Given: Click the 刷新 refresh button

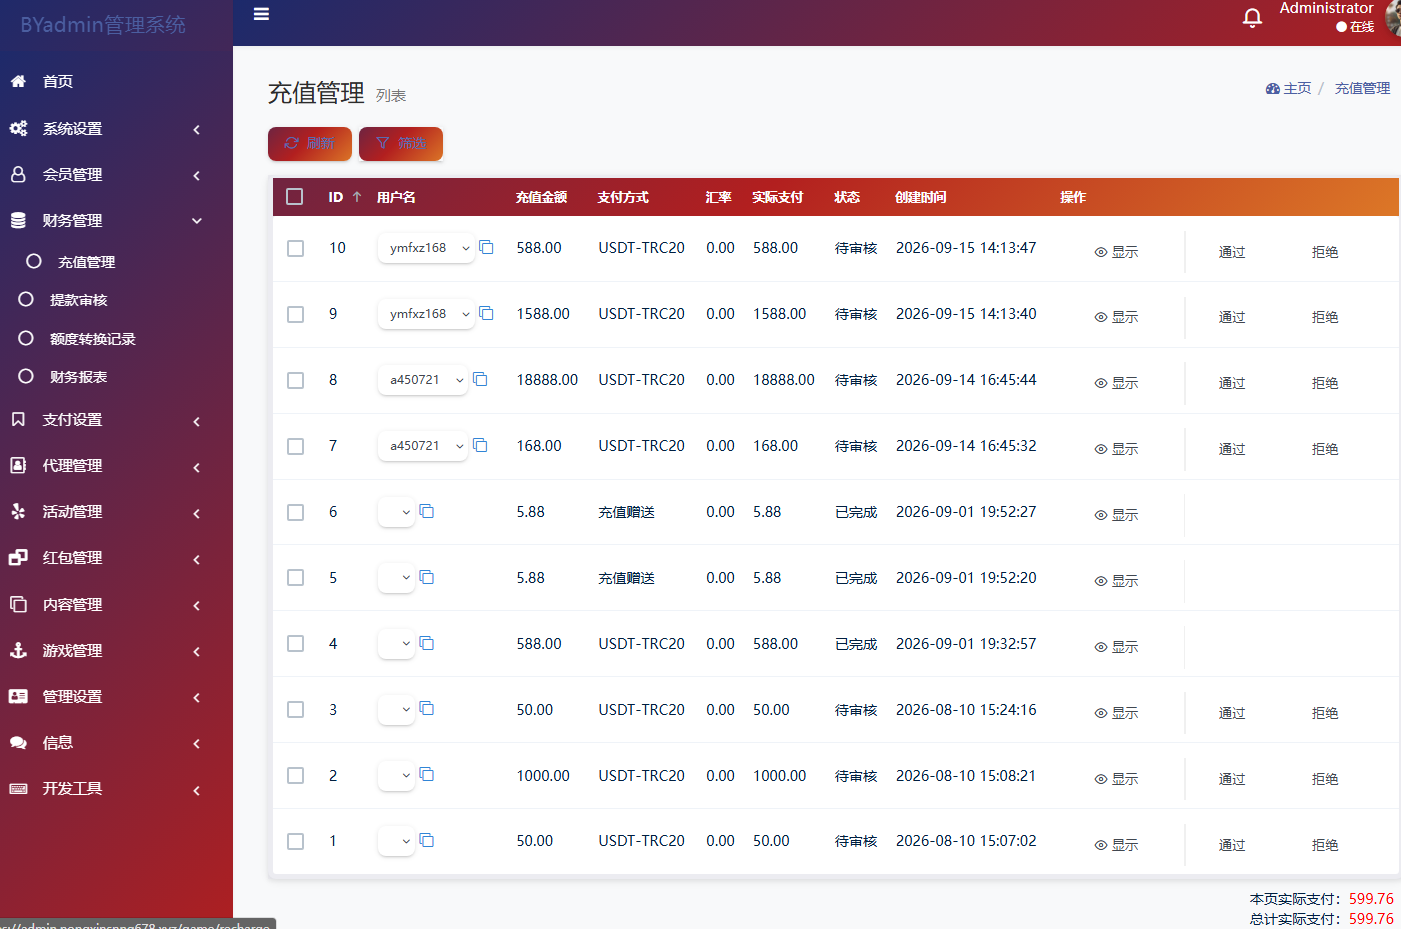Looking at the screenshot, I should (310, 144).
